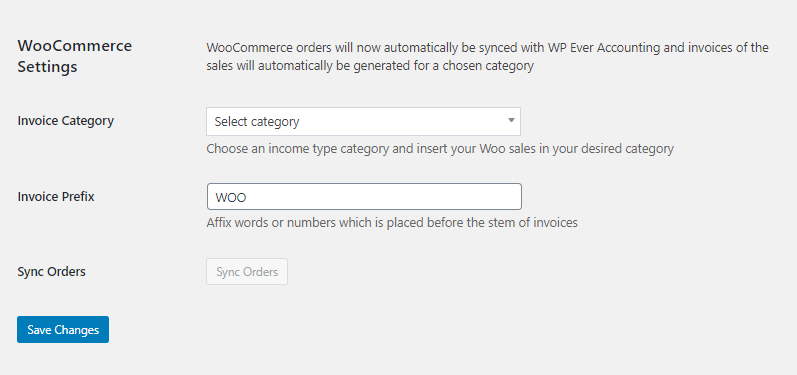Click the Invoice Category field label

tap(66, 121)
